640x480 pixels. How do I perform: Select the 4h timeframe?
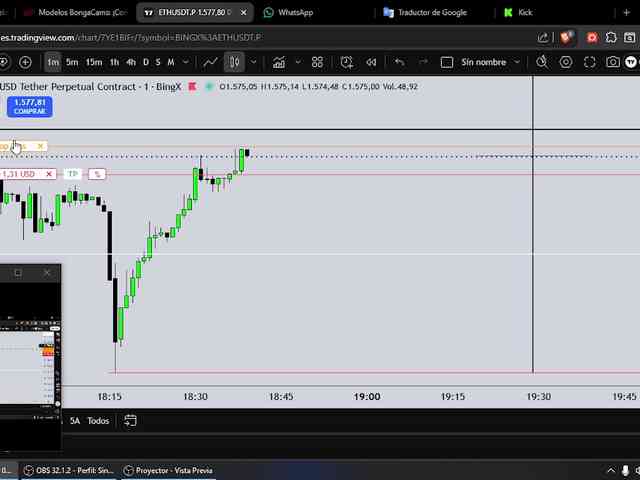(131, 62)
